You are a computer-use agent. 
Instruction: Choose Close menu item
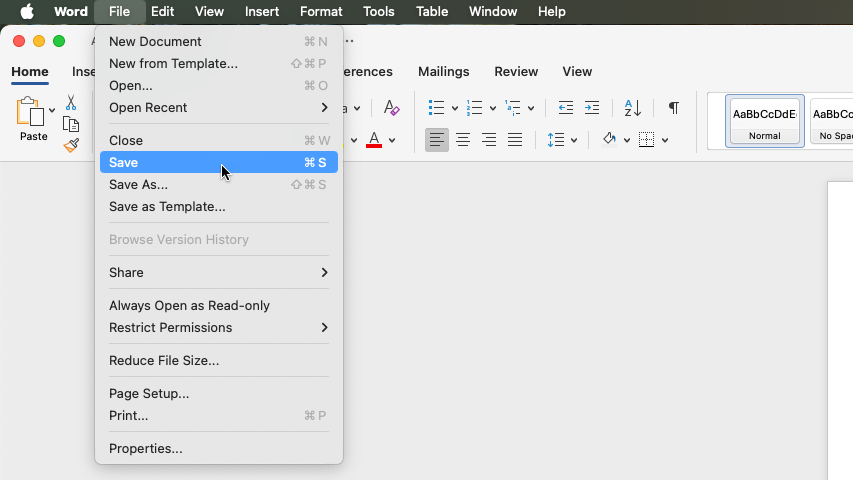(x=219, y=140)
